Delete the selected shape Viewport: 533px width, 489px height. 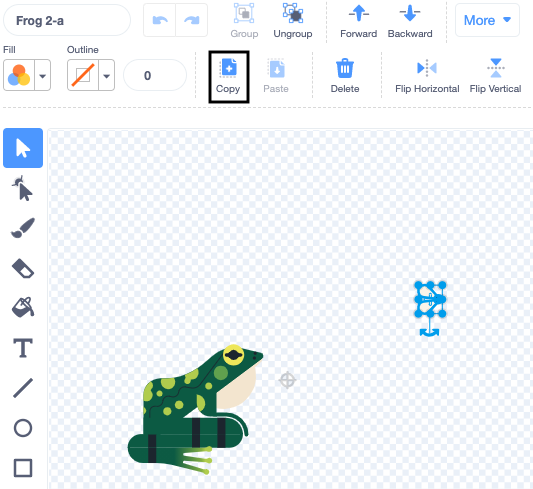pos(345,76)
